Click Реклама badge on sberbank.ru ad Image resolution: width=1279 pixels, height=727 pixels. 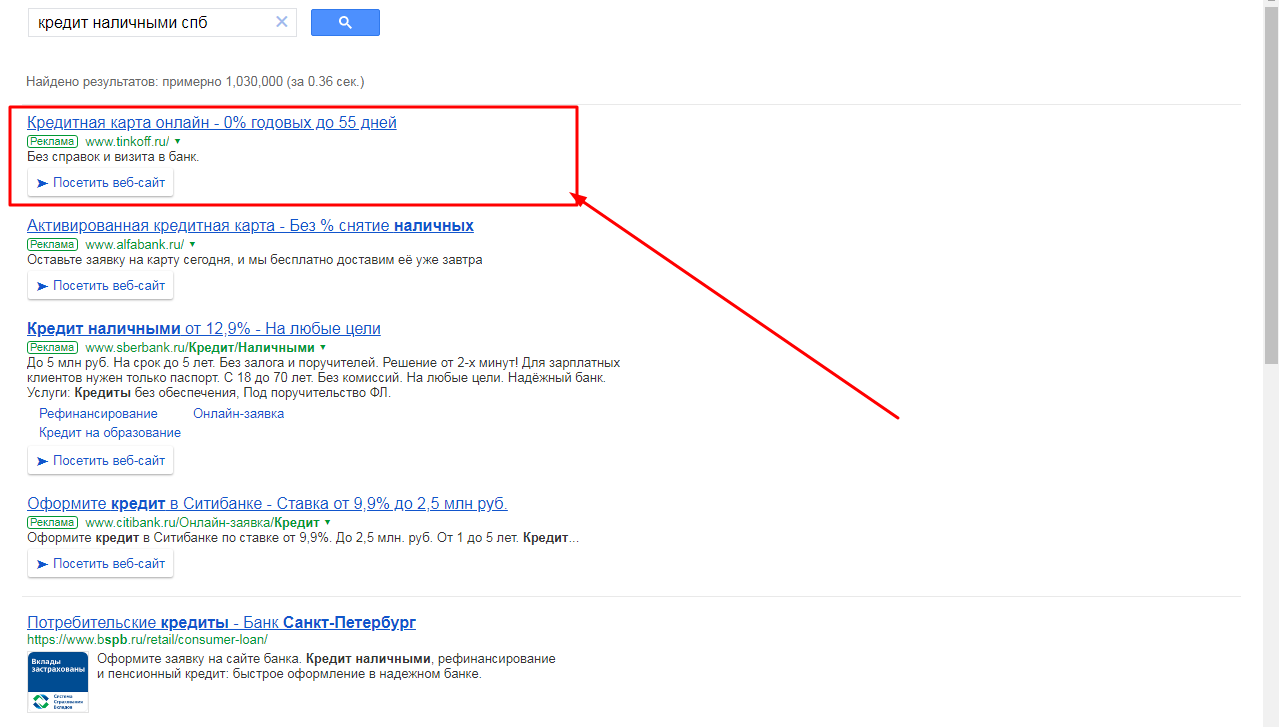click(52, 347)
